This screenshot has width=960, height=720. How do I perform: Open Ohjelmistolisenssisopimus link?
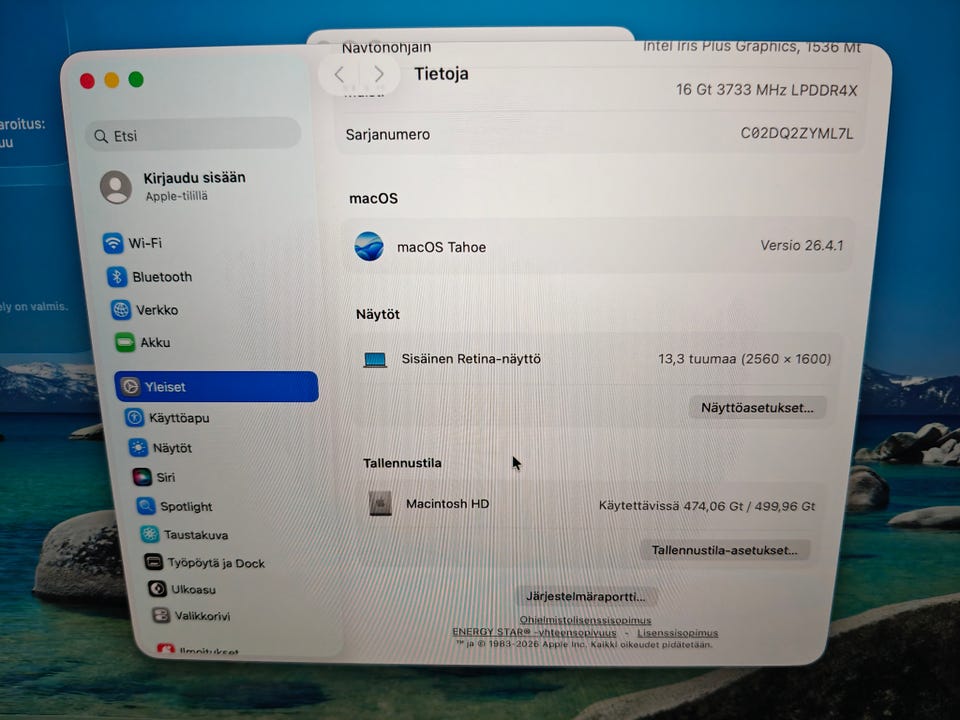(x=585, y=620)
